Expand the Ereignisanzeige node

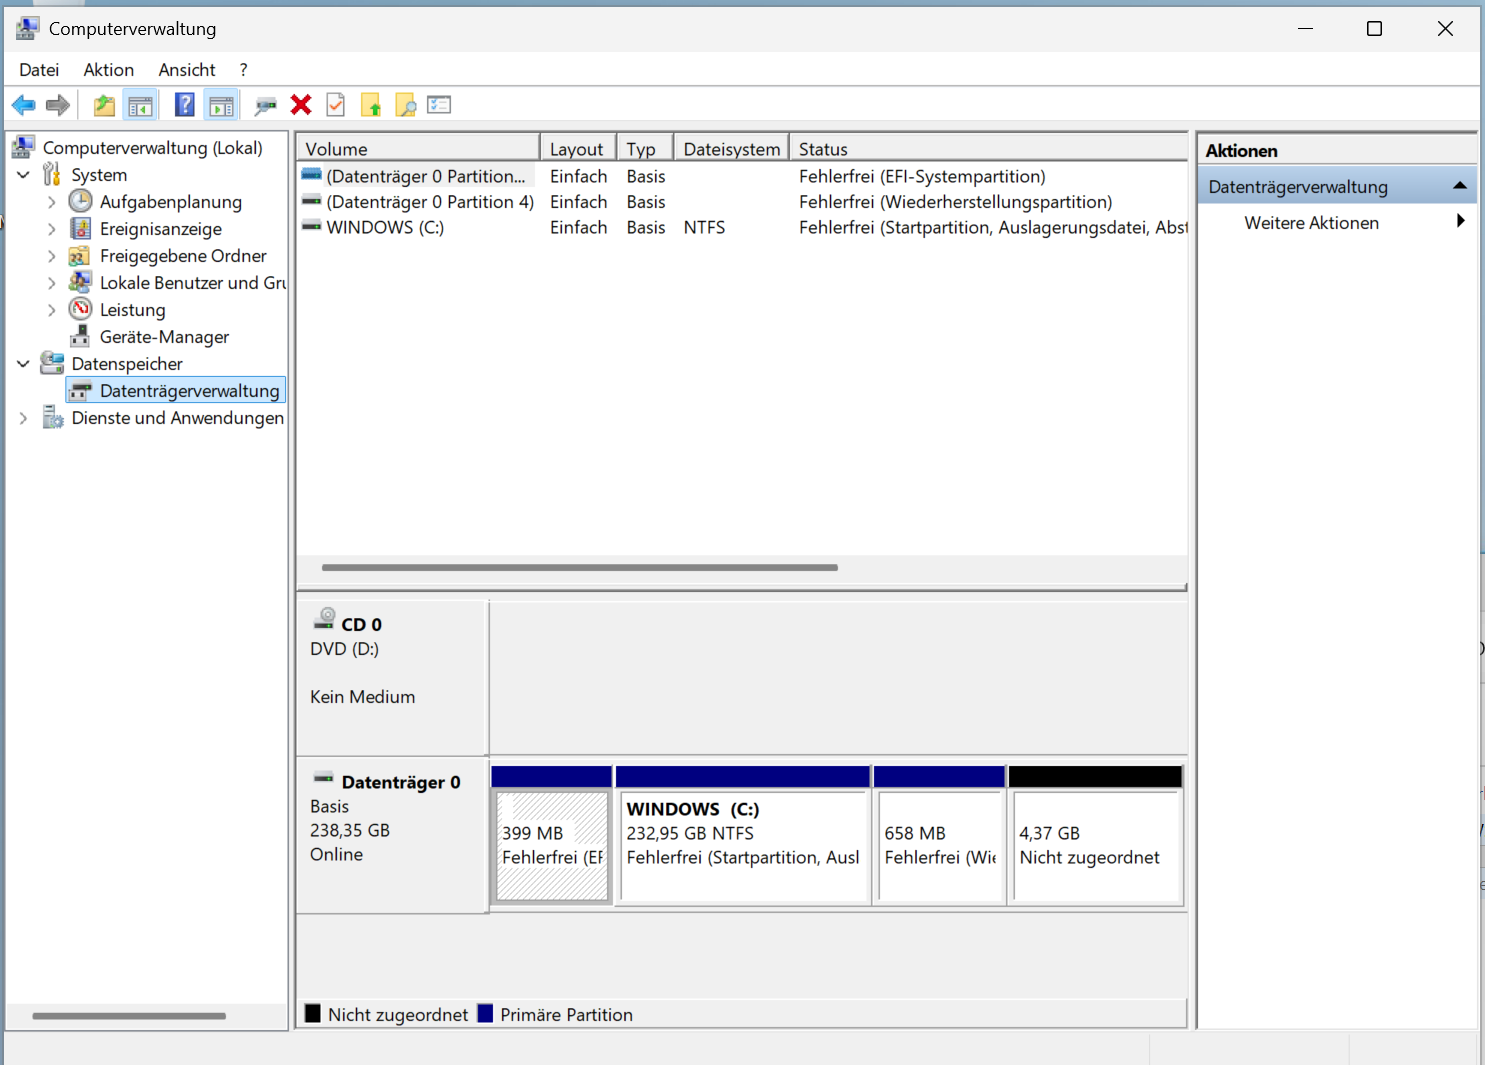(51, 229)
